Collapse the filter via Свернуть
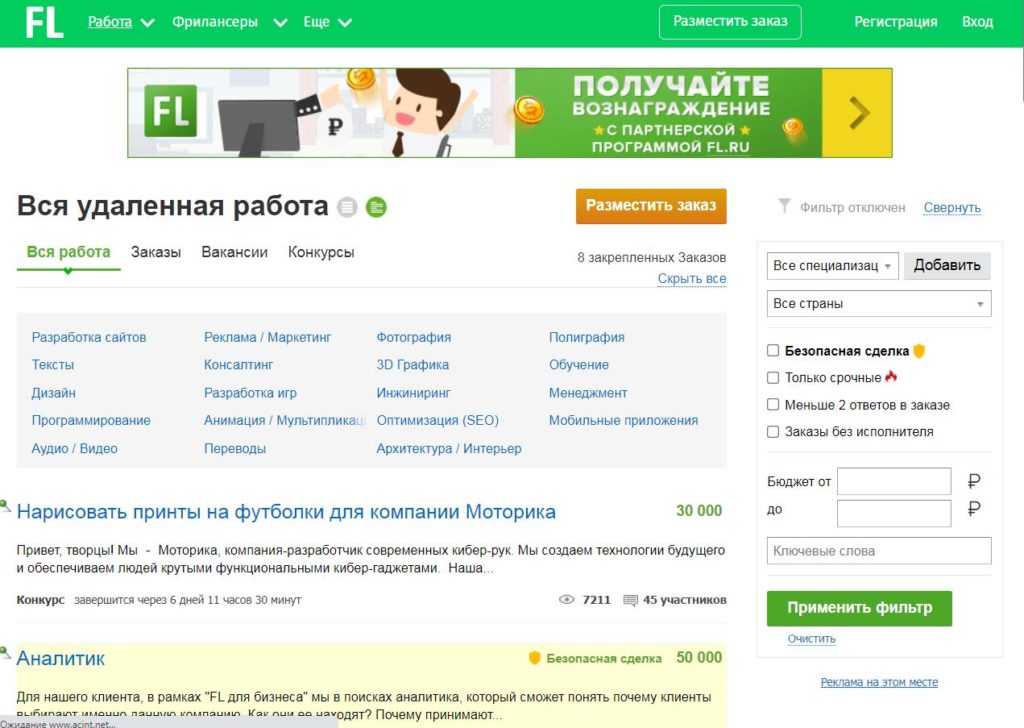 pyautogui.click(x=952, y=208)
